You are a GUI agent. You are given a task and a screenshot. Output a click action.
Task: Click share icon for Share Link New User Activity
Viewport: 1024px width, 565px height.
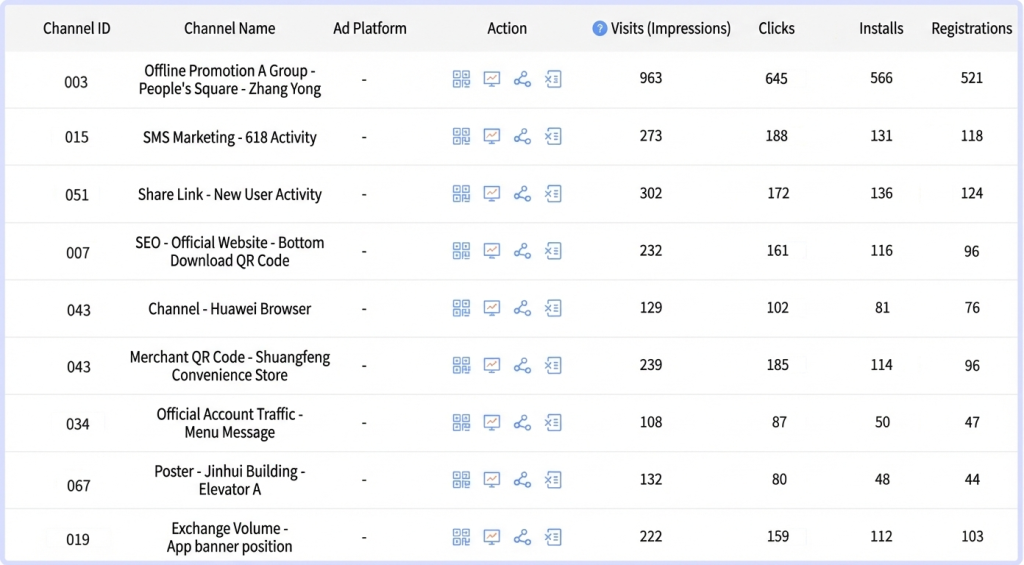click(522, 194)
